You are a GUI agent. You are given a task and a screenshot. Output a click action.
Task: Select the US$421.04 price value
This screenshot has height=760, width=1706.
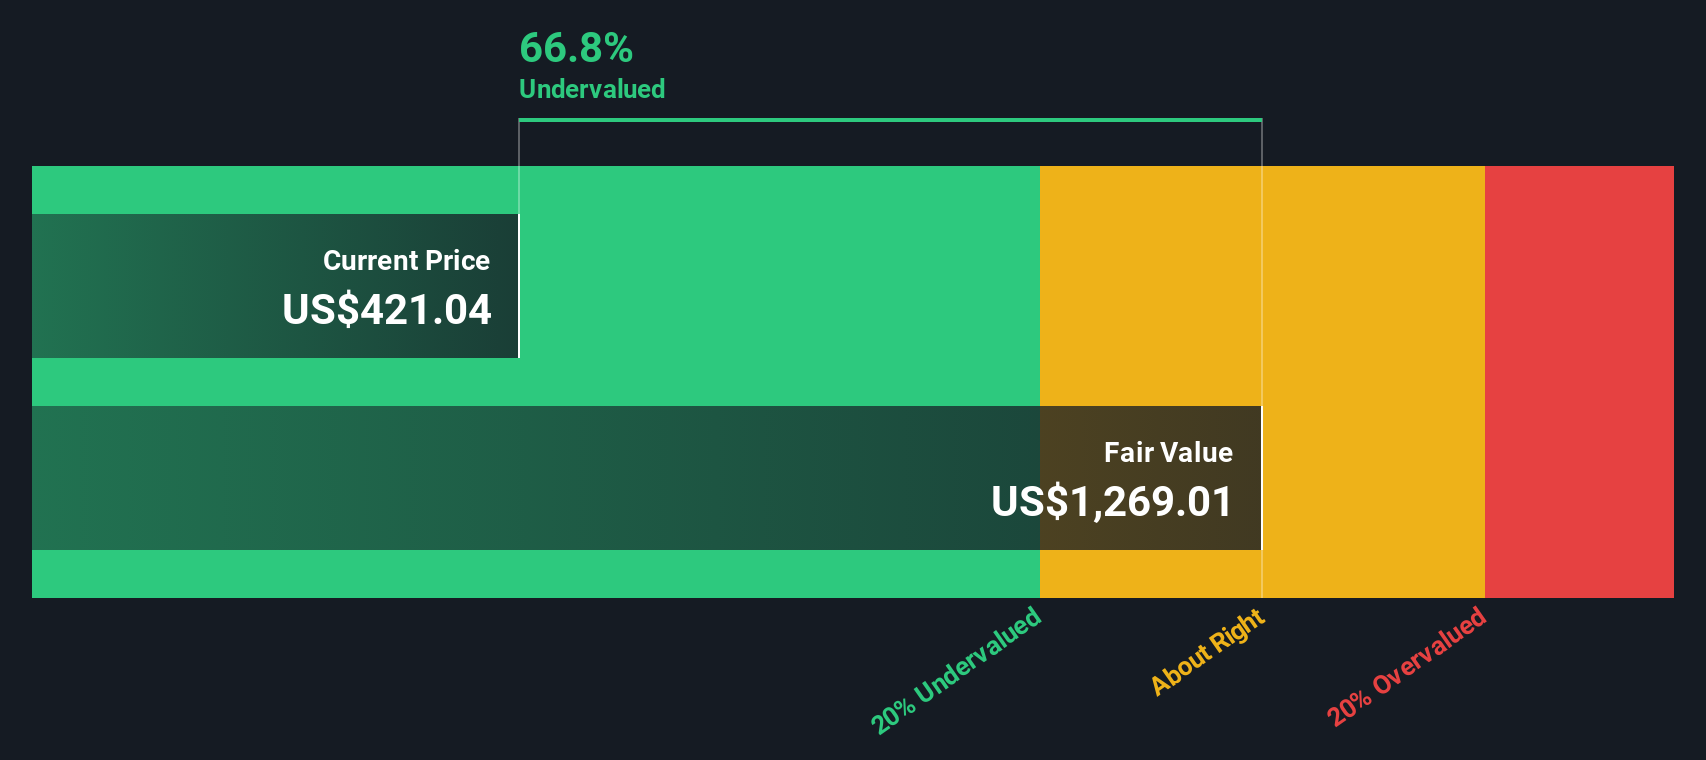pyautogui.click(x=387, y=310)
